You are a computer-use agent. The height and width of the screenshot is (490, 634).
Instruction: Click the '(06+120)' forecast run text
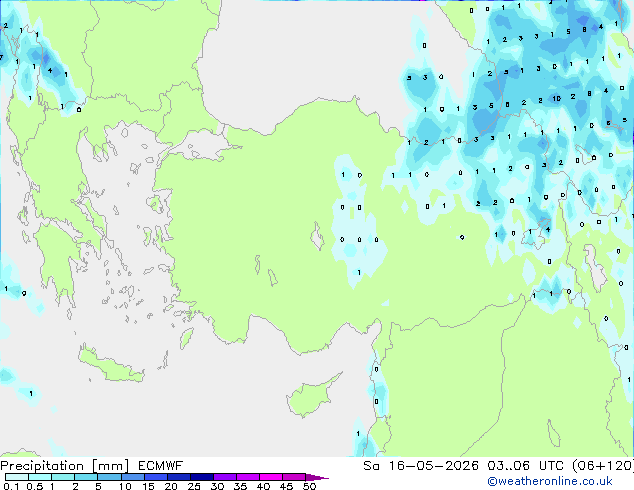point(603,466)
